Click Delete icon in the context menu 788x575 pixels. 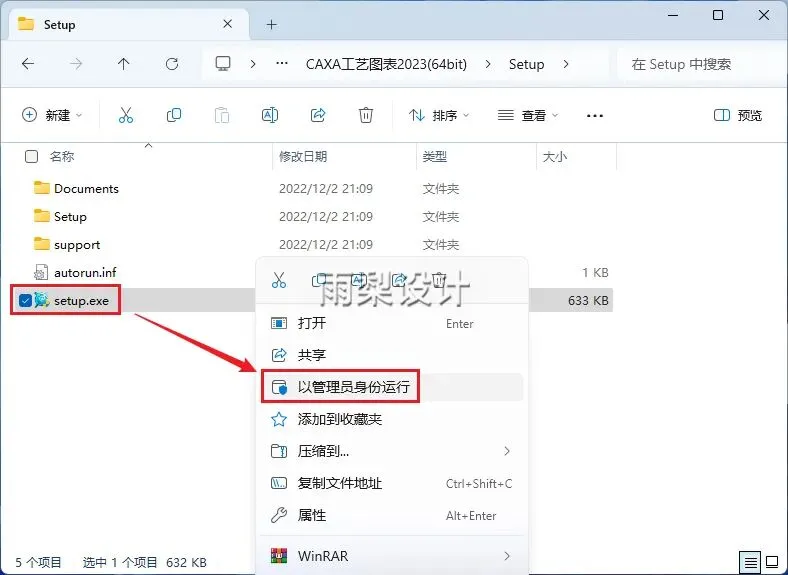click(x=439, y=280)
